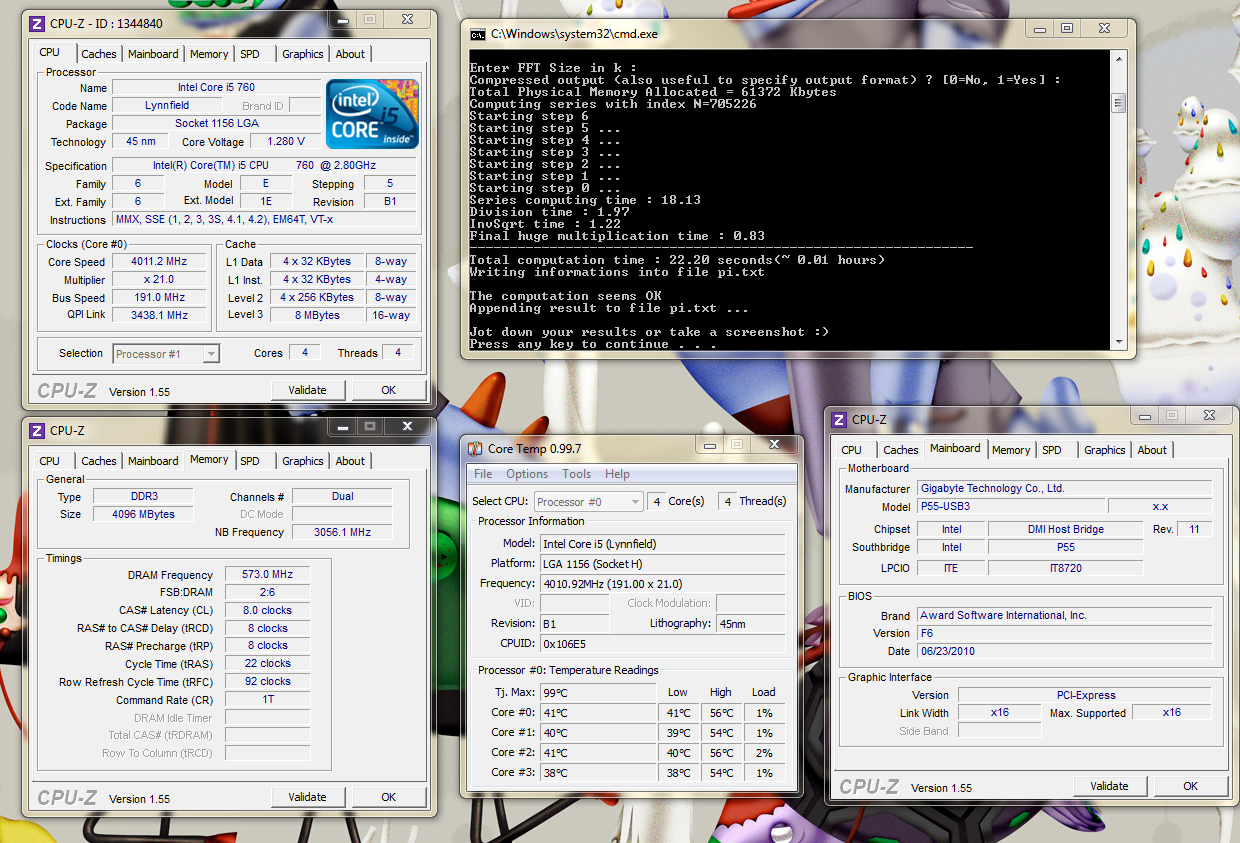
Task: Click the CPU-Z icon in the Mainboard window title bar
Action: tap(840, 419)
